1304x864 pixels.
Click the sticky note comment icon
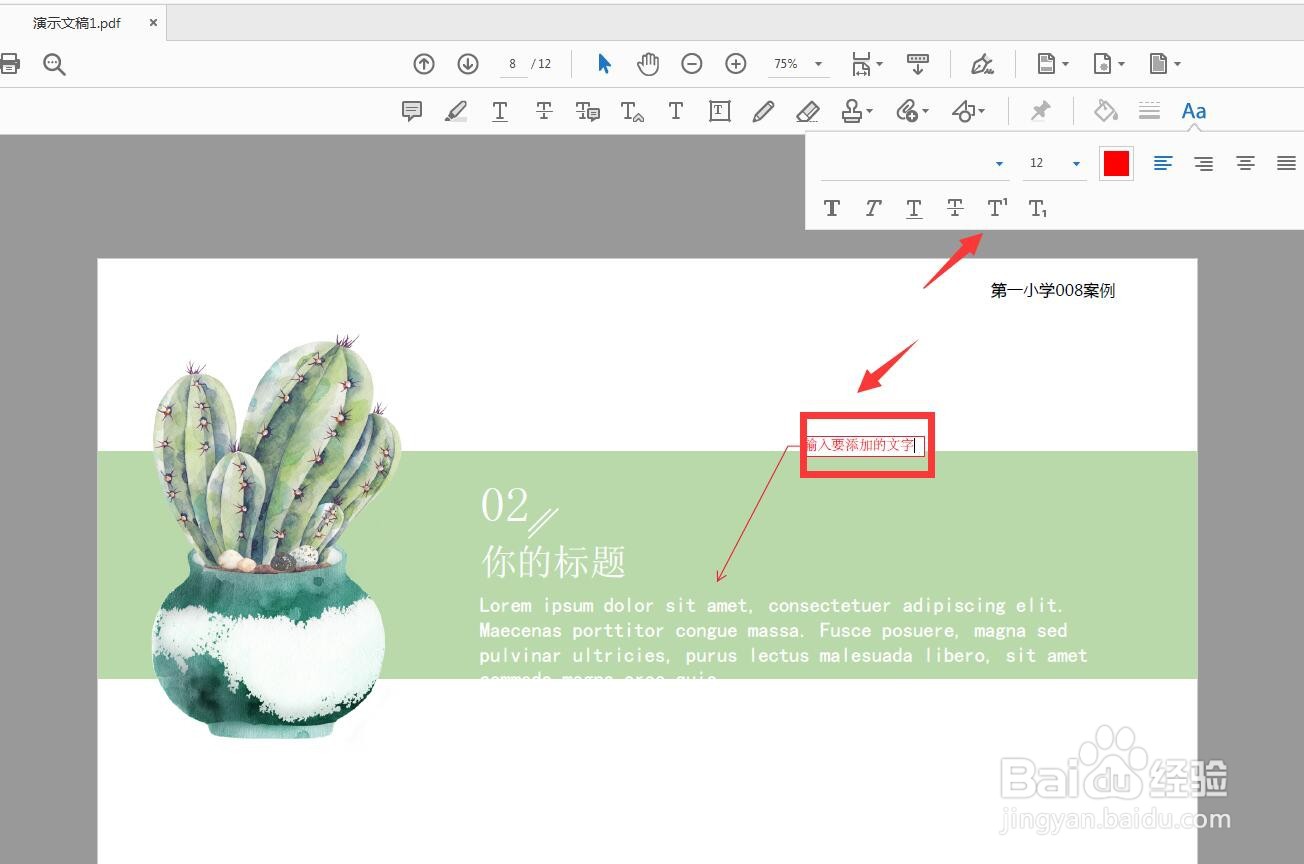pos(411,111)
